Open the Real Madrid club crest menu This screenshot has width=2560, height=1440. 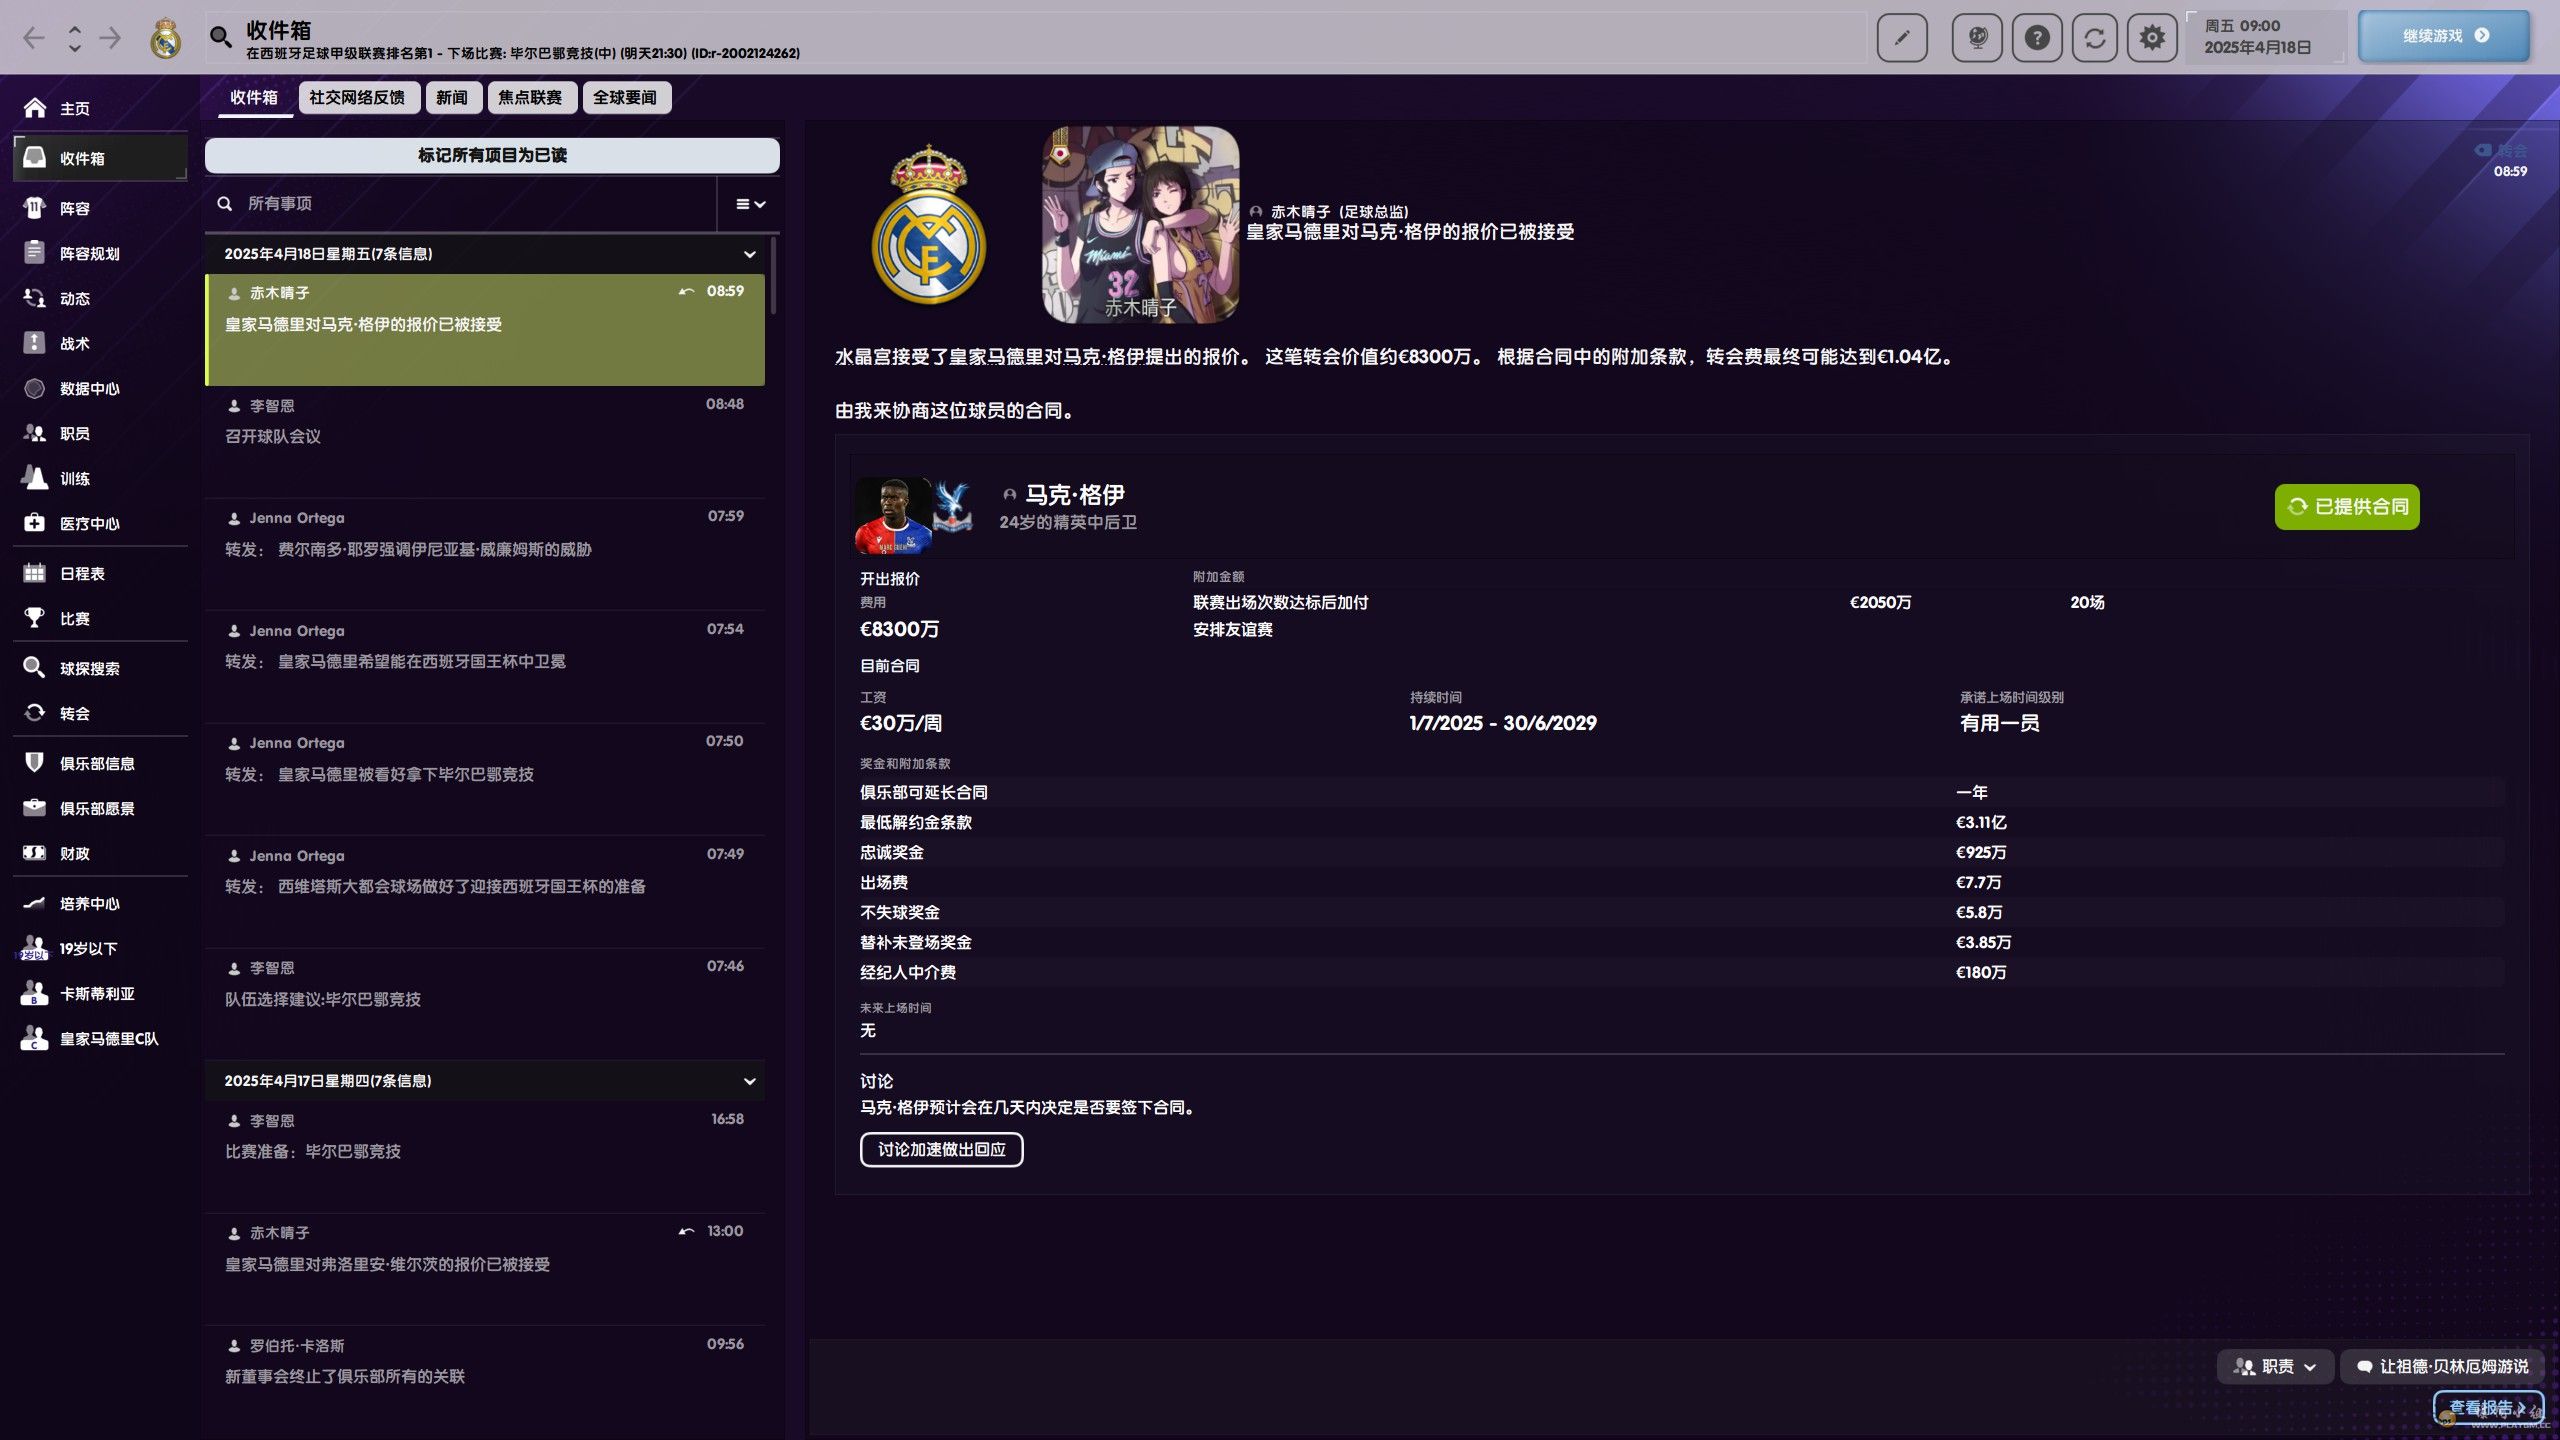165,39
